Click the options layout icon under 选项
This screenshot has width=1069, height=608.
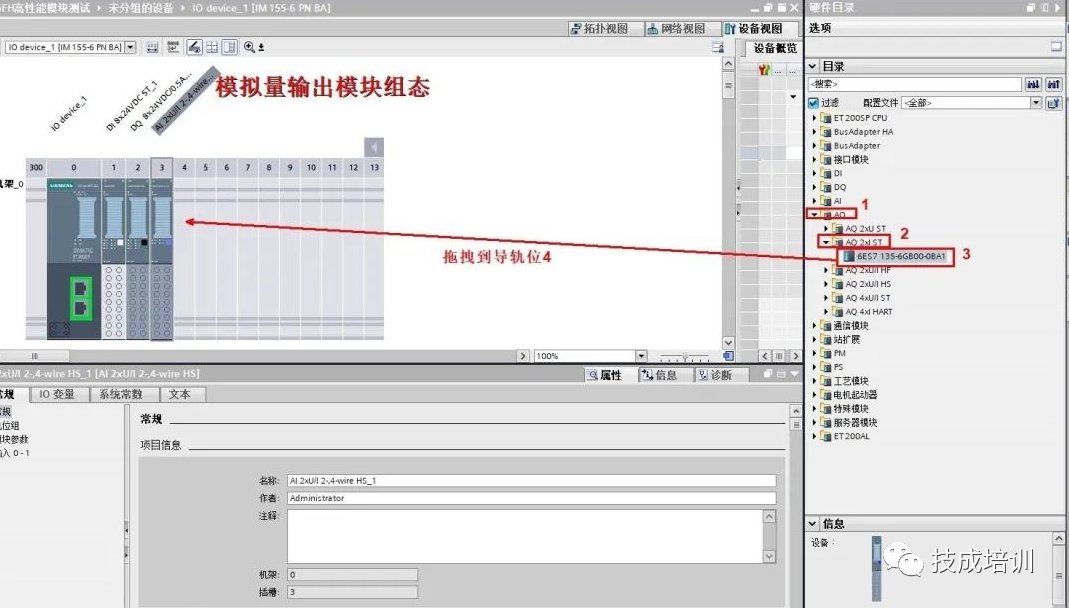click(1056, 46)
